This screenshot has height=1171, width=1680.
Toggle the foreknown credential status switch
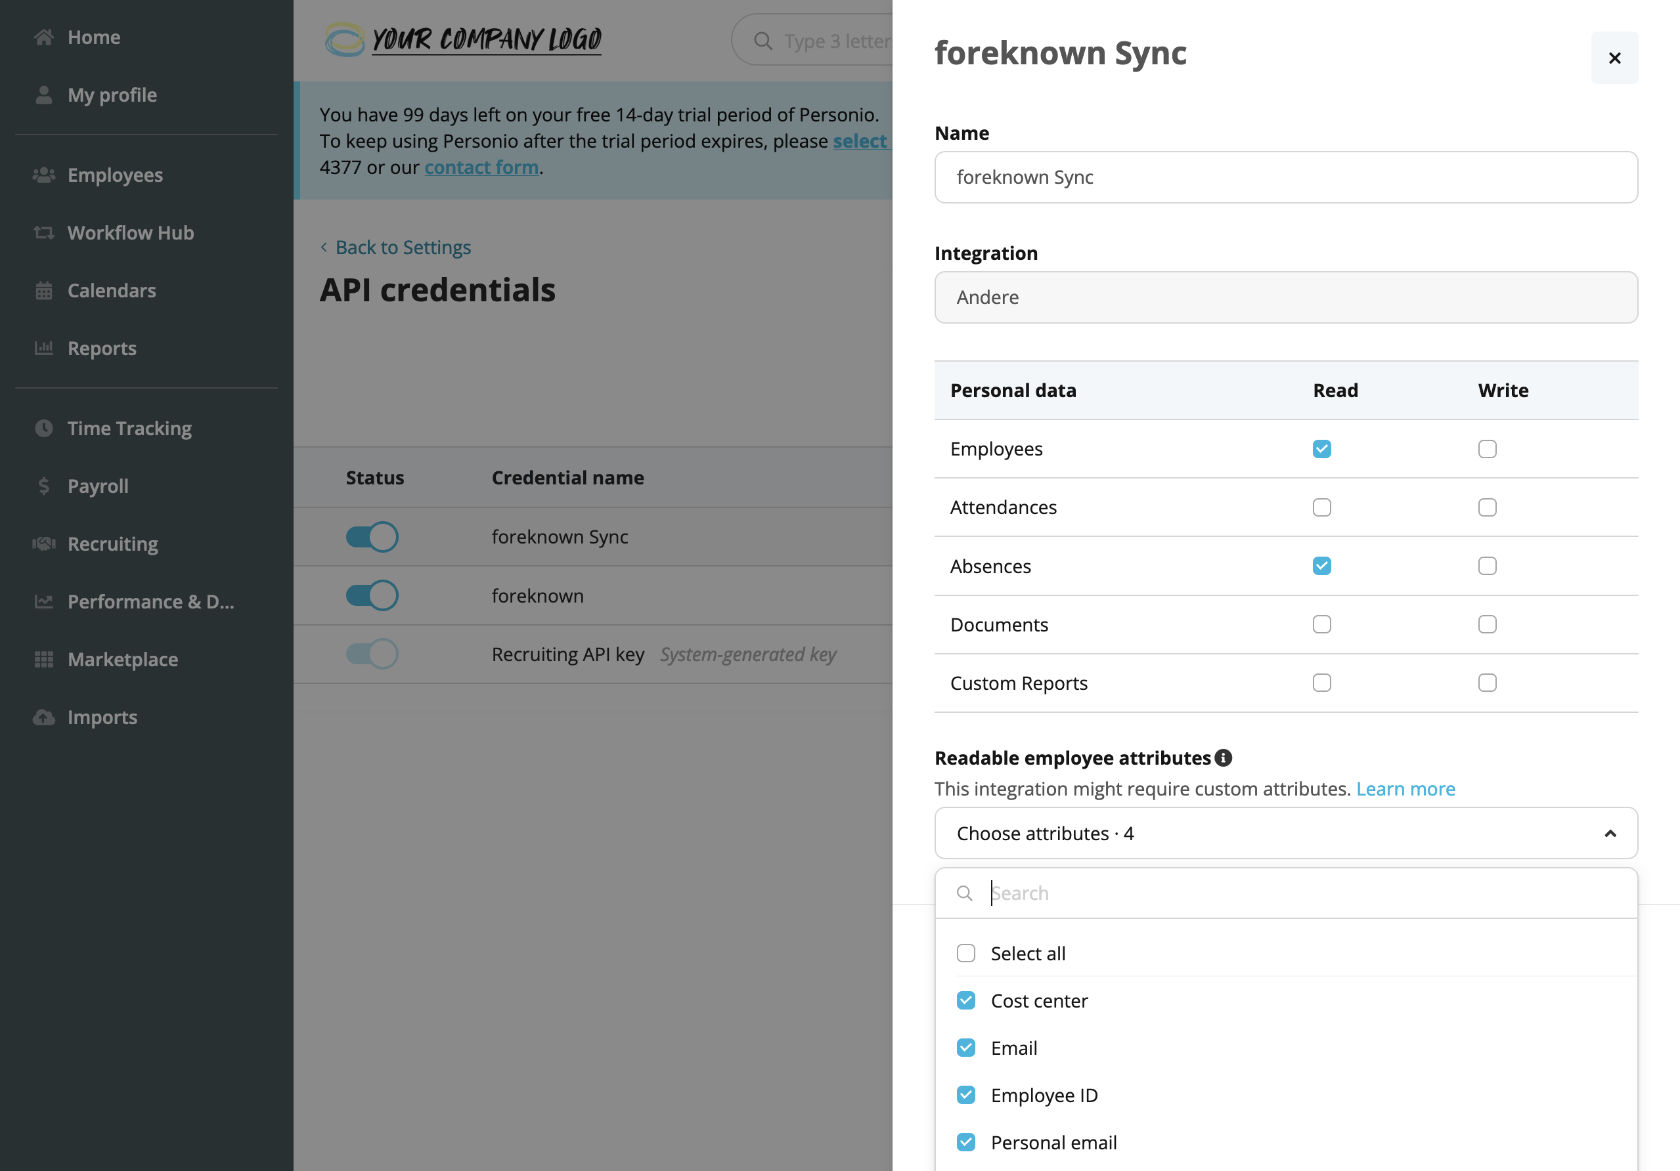pos(372,596)
